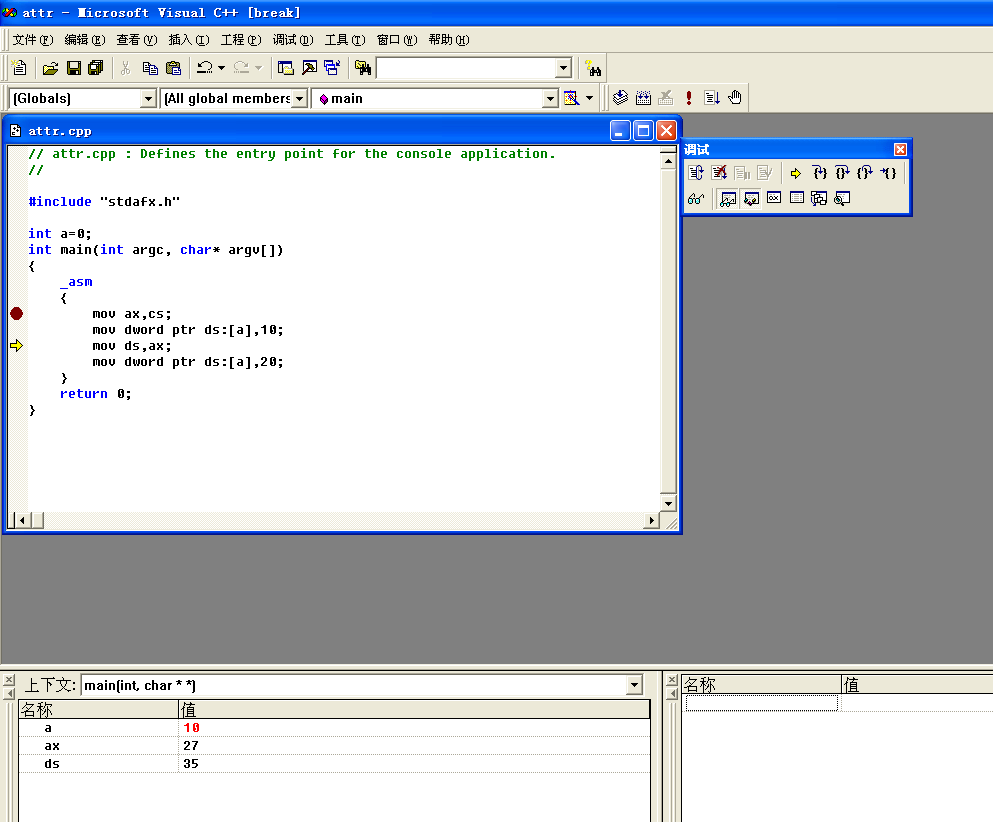Toggle the Variables window button
Screen dimensions: 993x822
click(750, 198)
